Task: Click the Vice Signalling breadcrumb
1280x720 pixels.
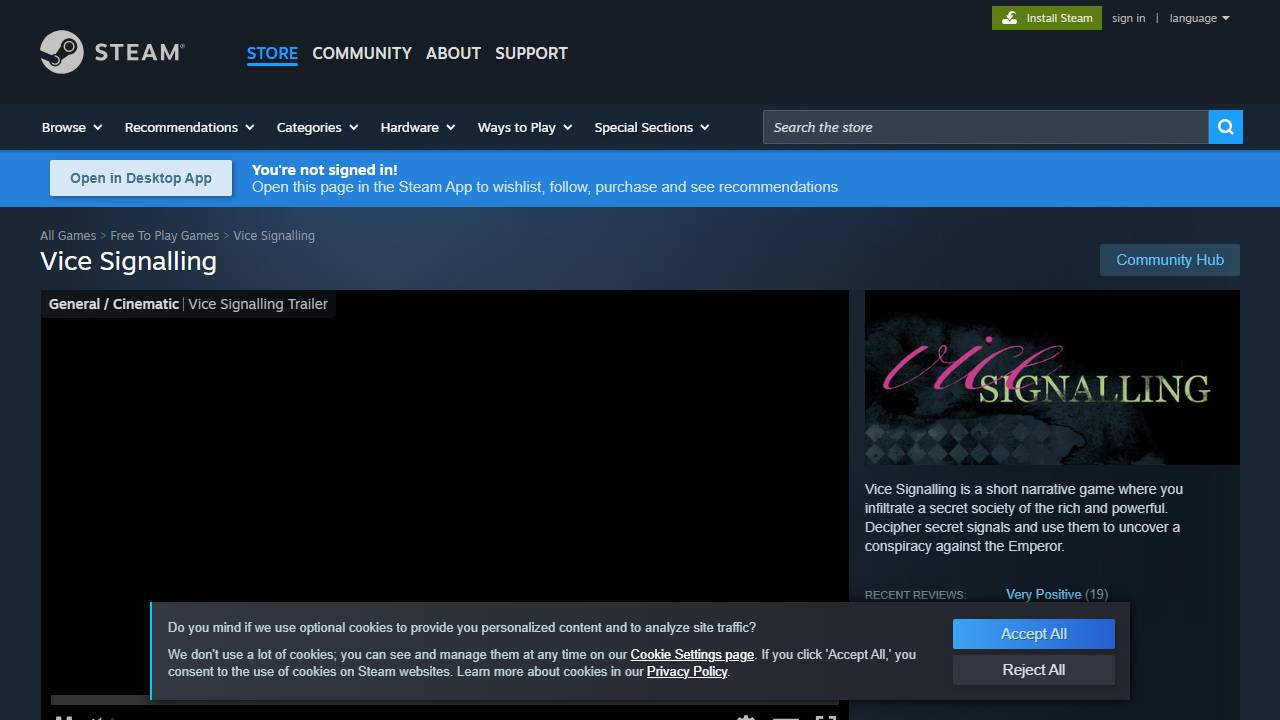Action: 274,235
